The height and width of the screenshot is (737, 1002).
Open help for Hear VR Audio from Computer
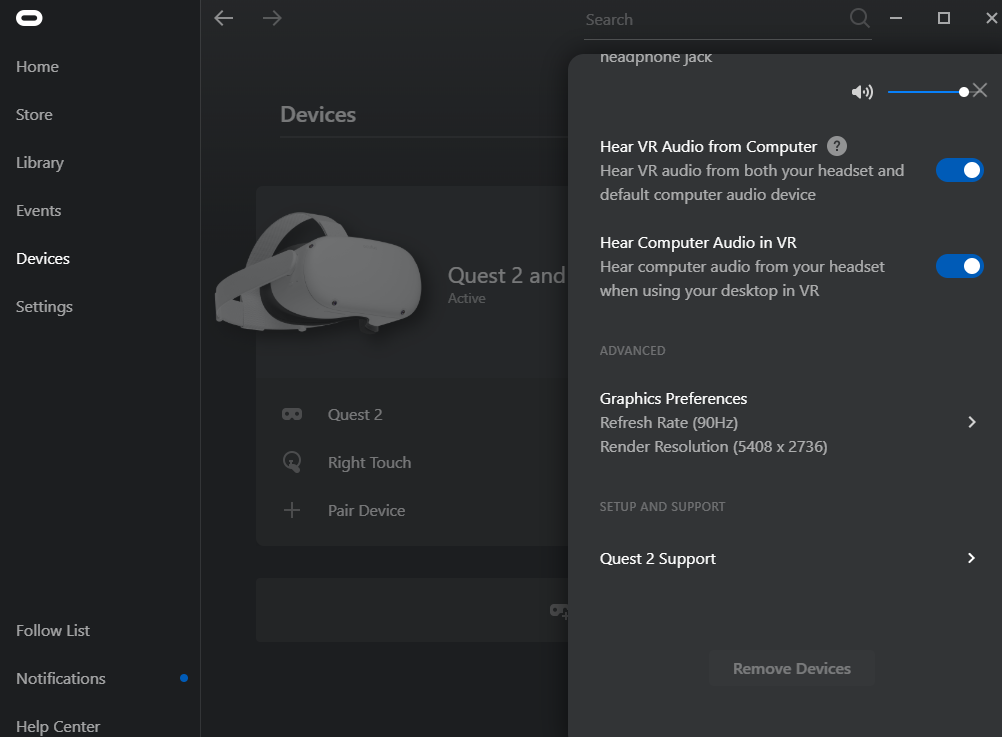836,146
